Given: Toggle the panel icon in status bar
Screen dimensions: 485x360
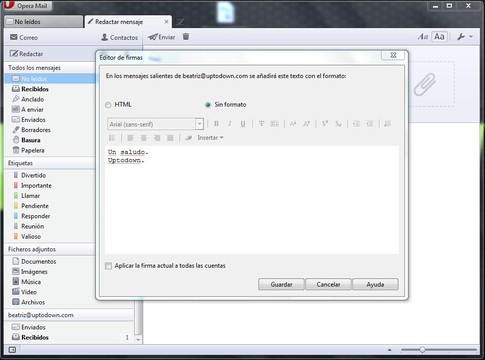Looking at the screenshot, I should coord(12,350).
